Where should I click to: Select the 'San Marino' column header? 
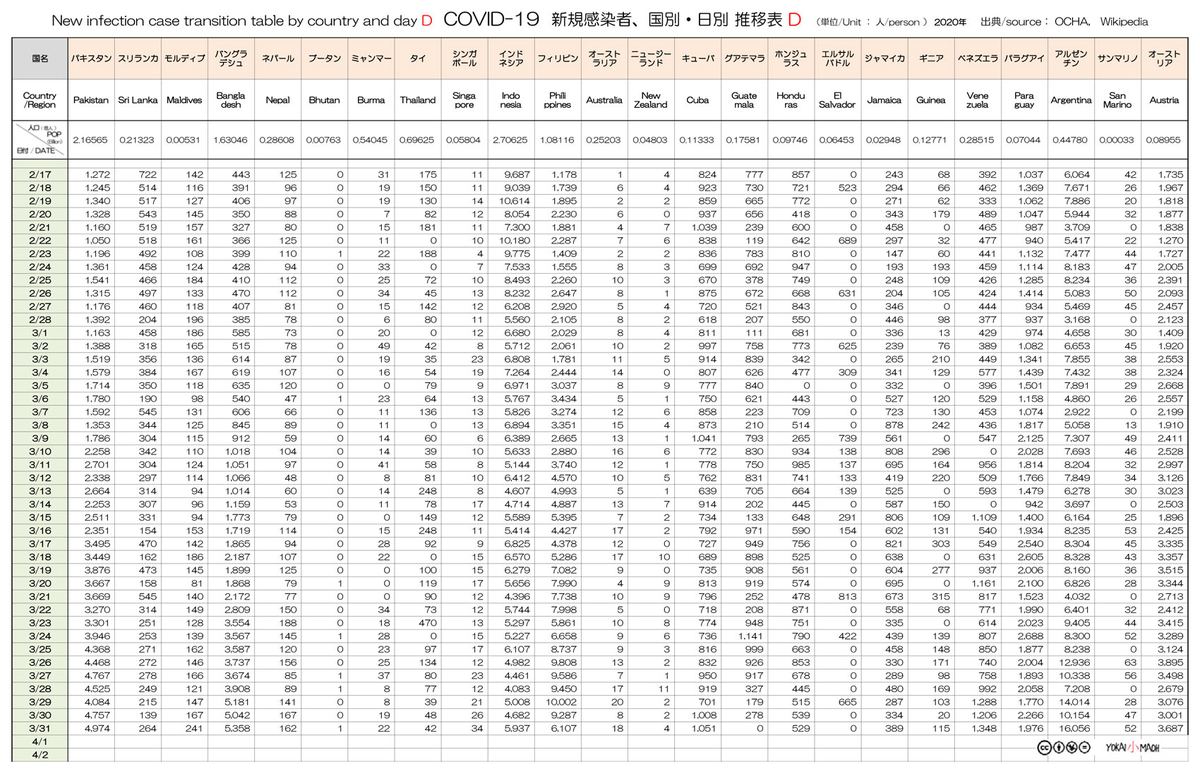[1118, 101]
